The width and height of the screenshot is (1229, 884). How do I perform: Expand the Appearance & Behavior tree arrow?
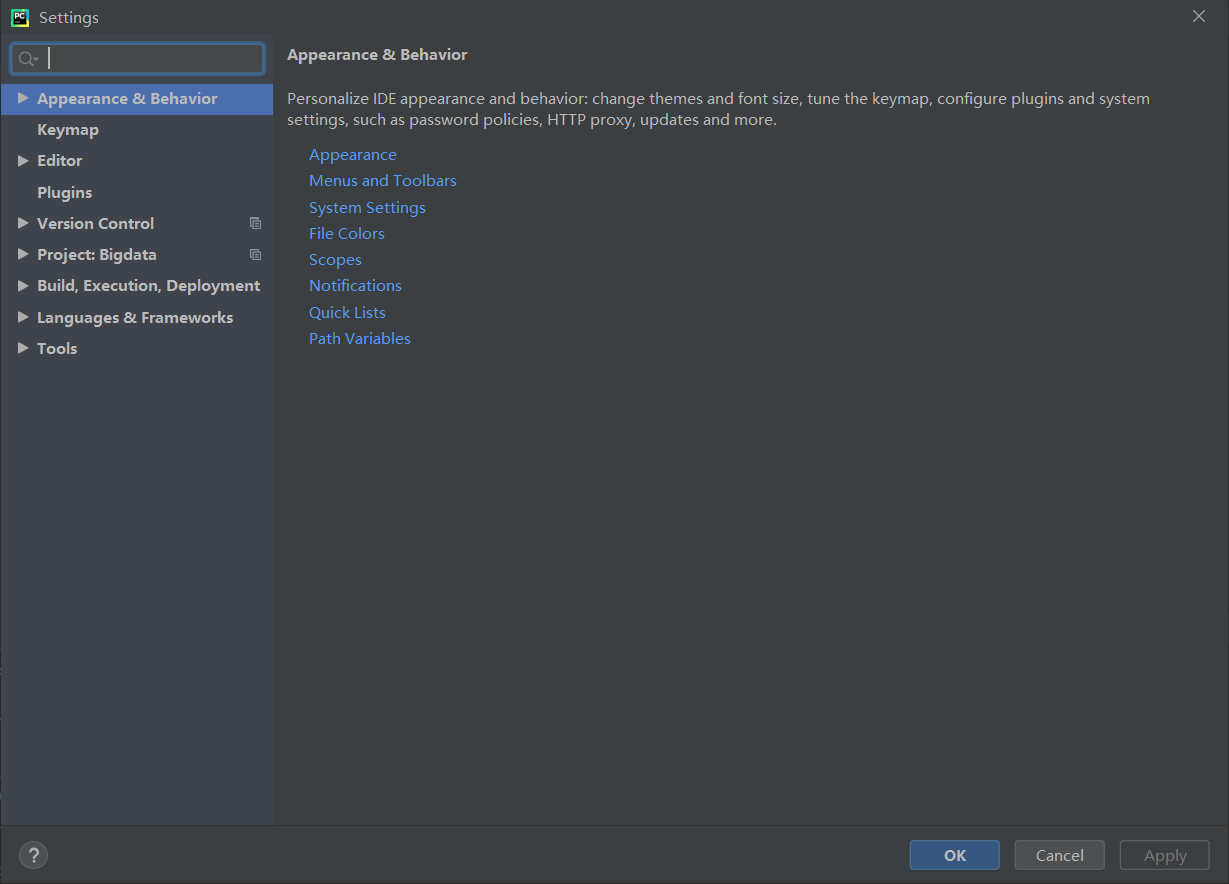coord(23,98)
